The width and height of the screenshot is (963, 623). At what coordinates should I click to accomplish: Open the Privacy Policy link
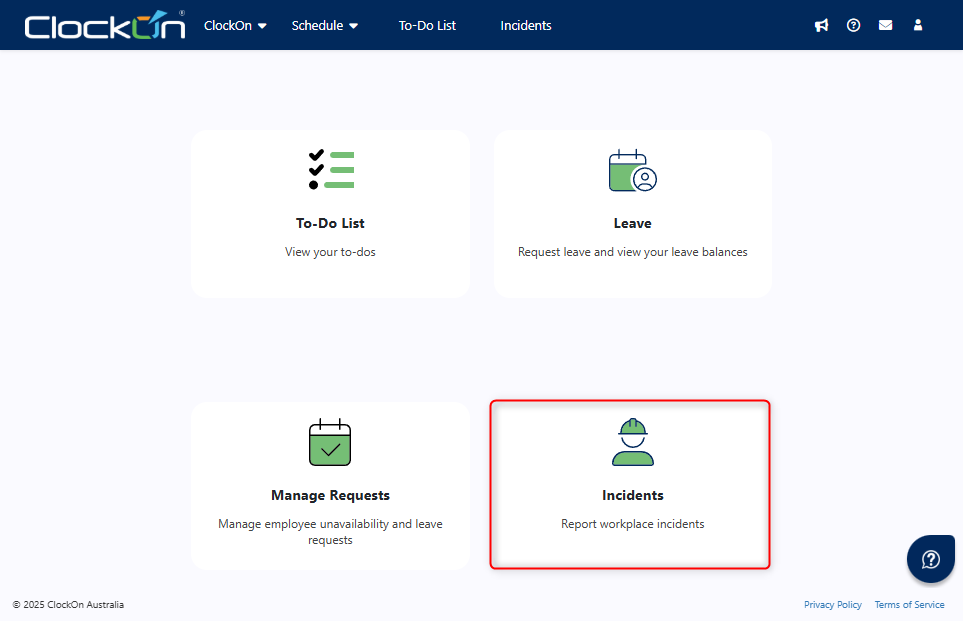tap(833, 605)
